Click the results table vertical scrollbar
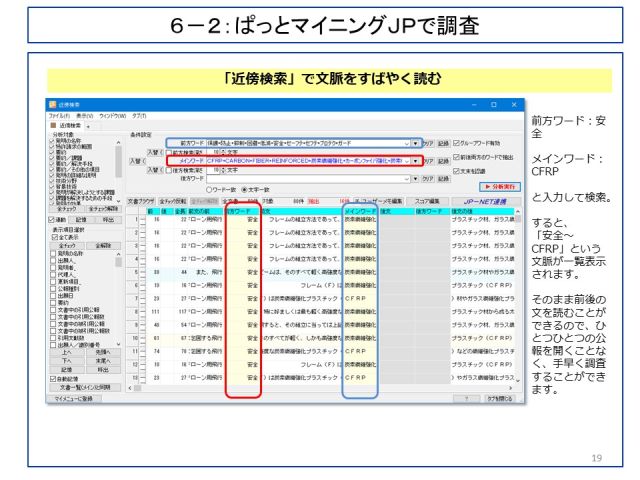Screen dimensions: 640x480 518,296
